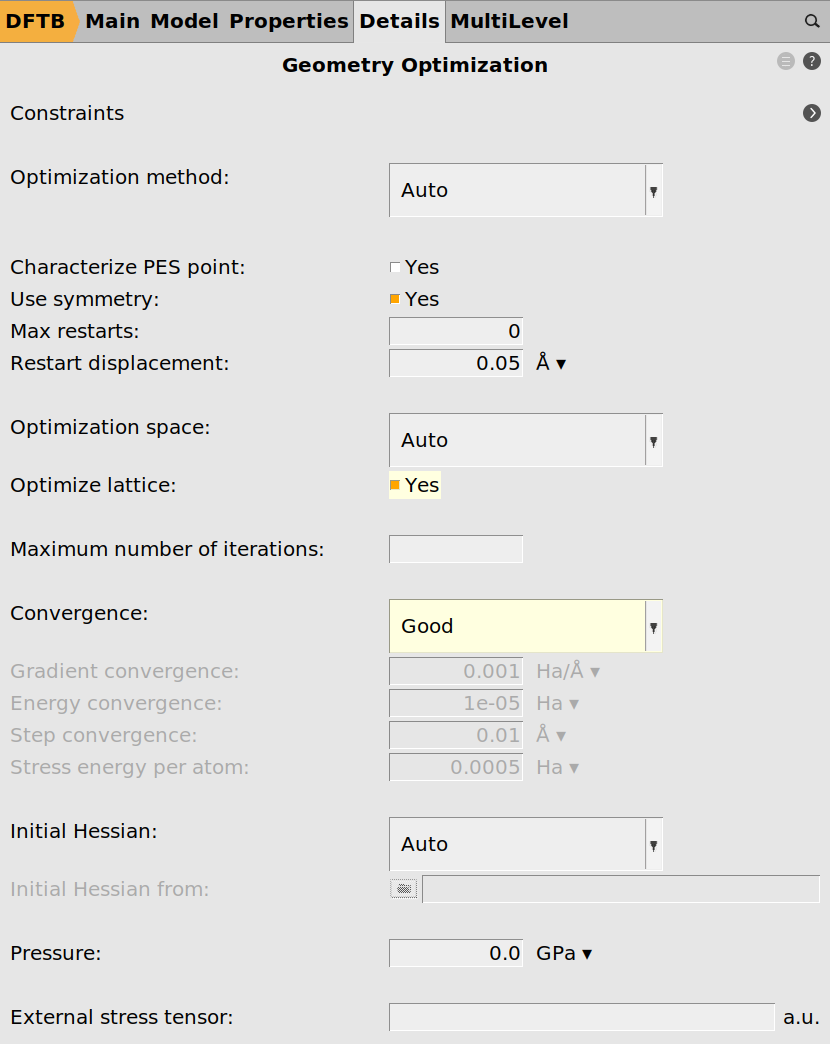830x1044 pixels.
Task: Expand the Optimization space dropdown
Action: [x=525, y=440]
